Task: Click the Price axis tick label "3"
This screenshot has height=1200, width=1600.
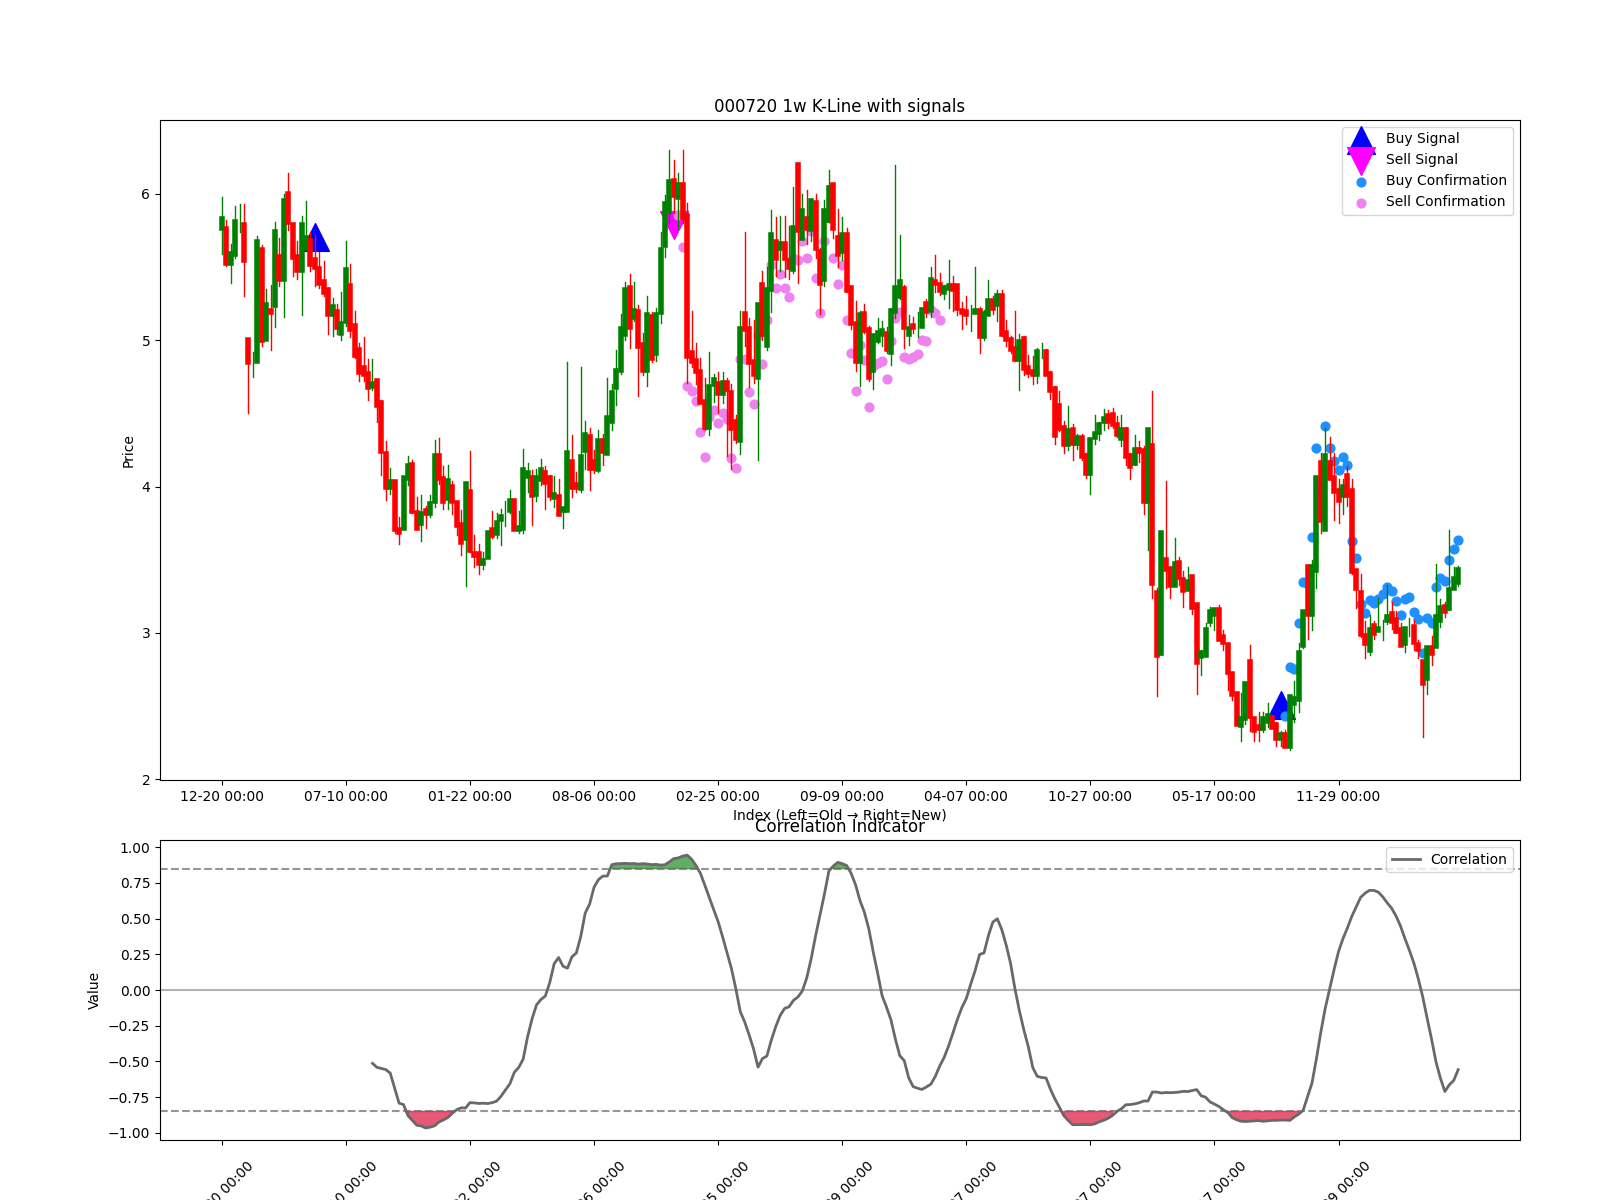Action: pyautogui.click(x=145, y=633)
